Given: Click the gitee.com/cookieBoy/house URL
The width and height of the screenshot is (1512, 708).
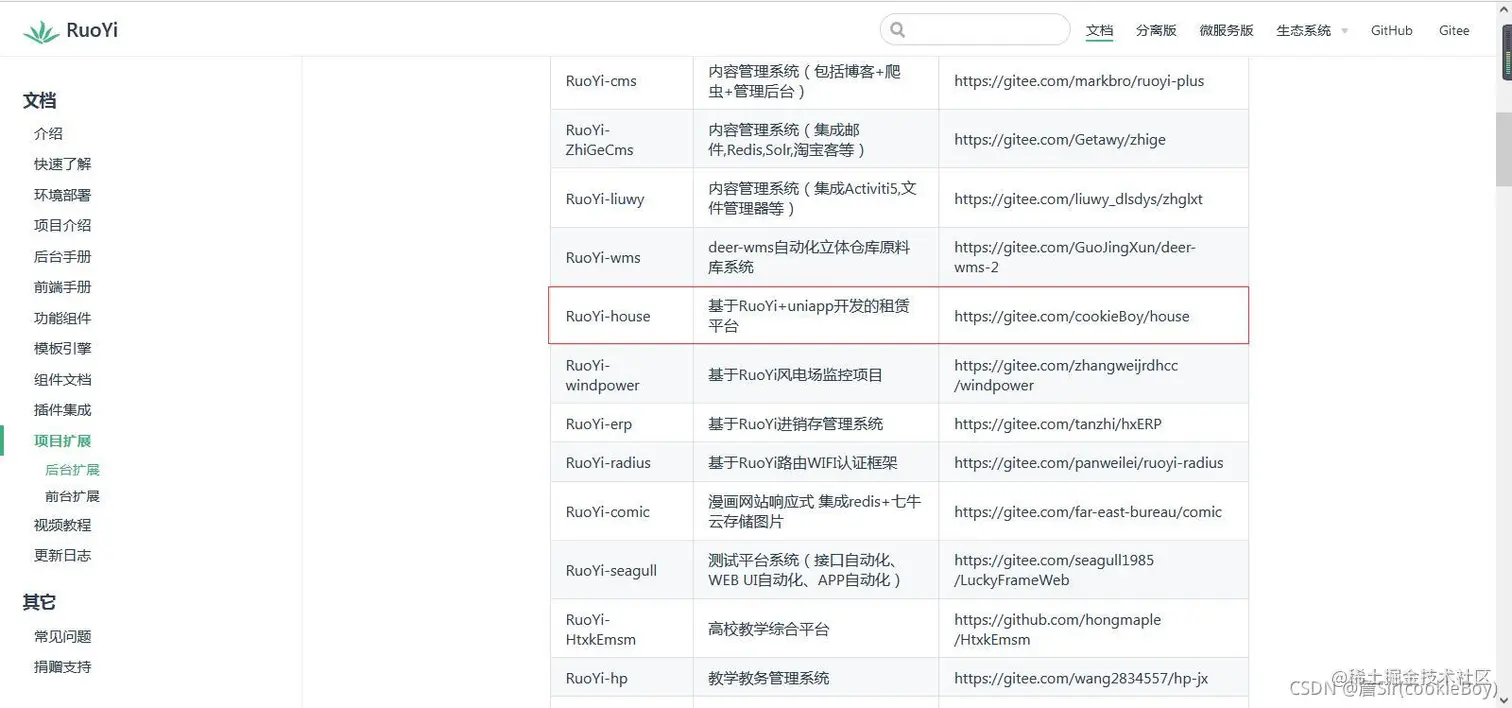Looking at the screenshot, I should tap(1072, 316).
